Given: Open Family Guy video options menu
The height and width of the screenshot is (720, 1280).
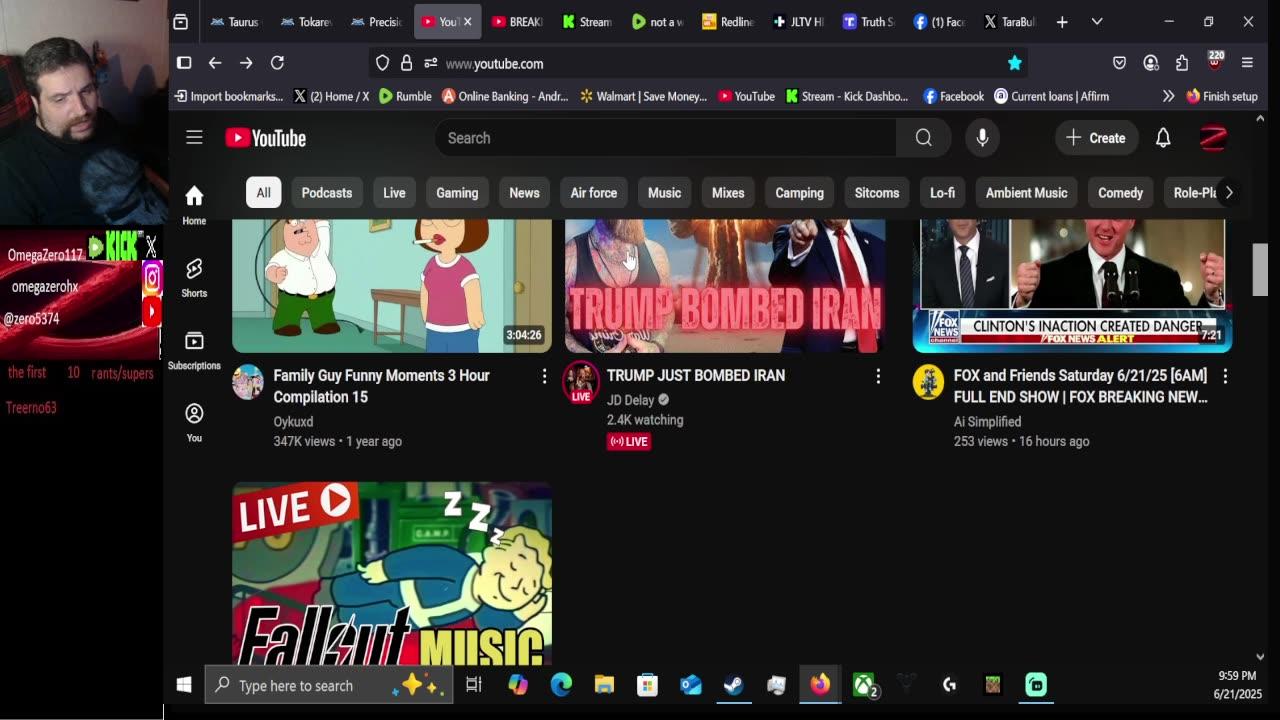Looking at the screenshot, I should click(x=544, y=376).
